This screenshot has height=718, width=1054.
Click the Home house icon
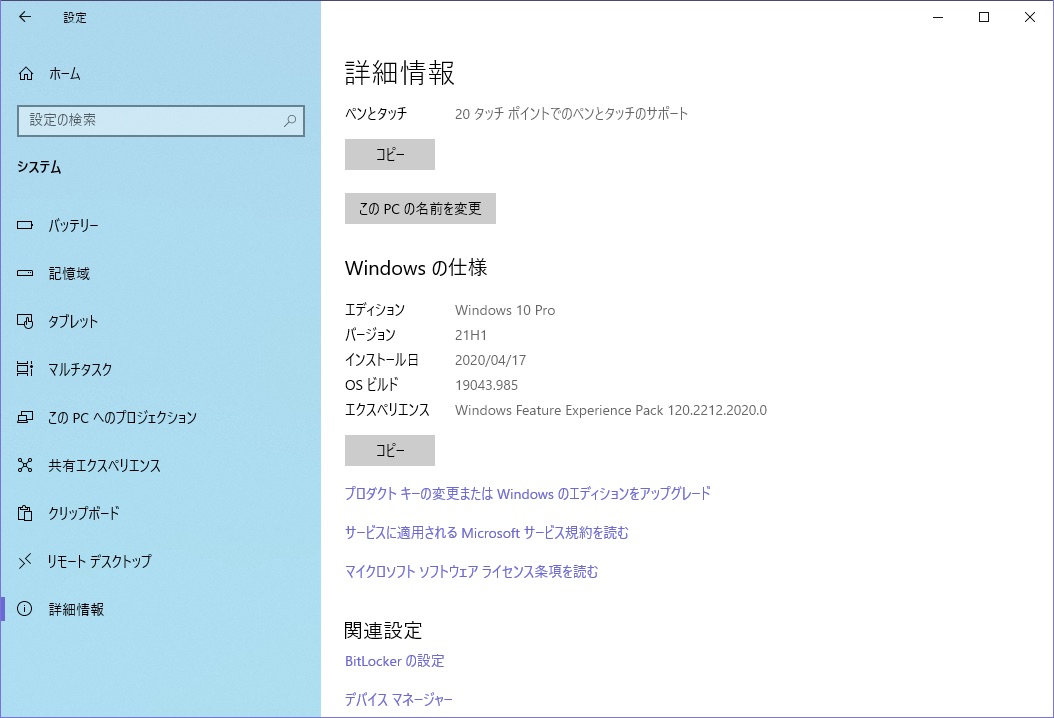pyautogui.click(x=26, y=73)
